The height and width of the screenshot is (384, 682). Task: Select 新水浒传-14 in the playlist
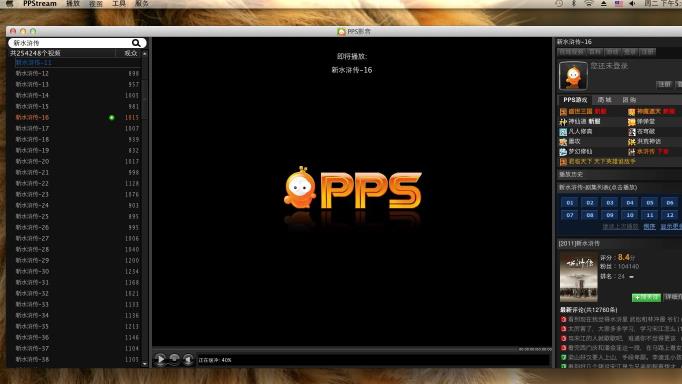pyautogui.click(x=77, y=95)
